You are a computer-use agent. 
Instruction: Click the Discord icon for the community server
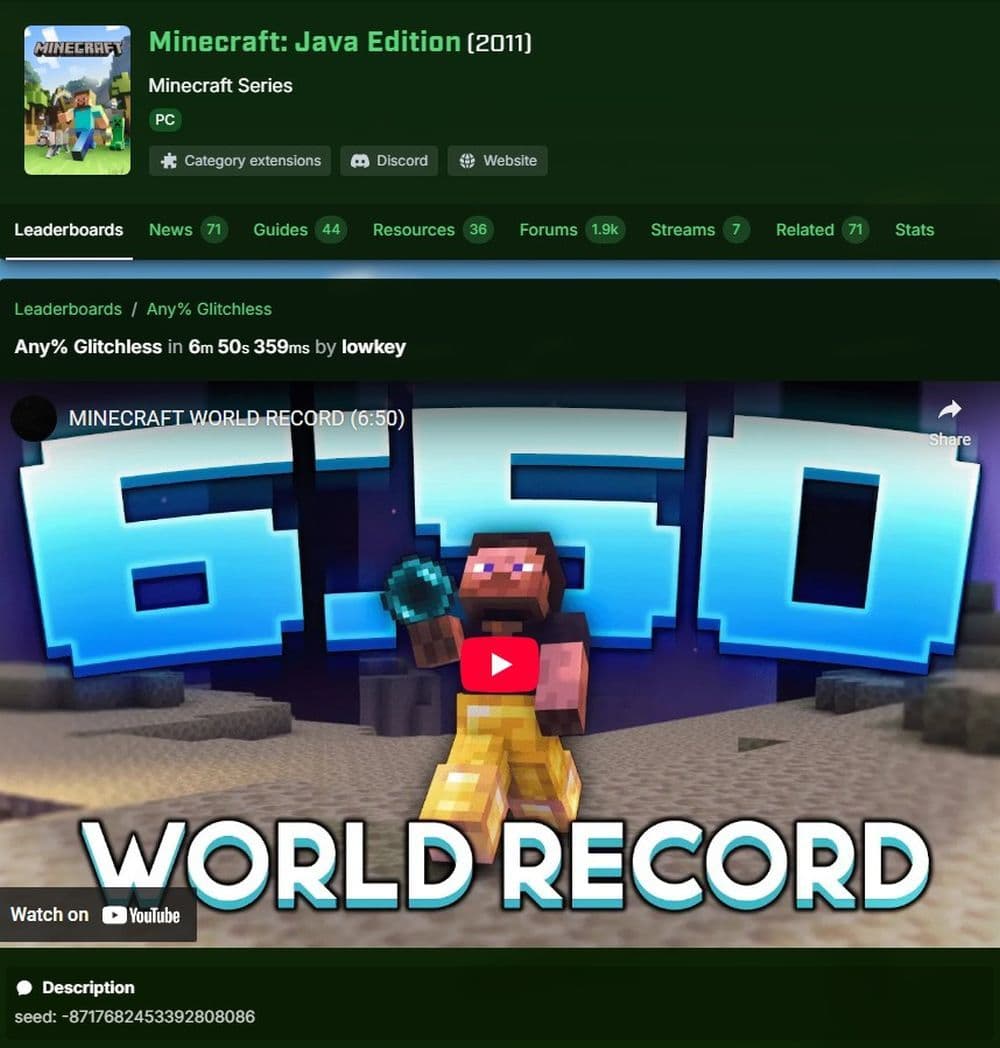(x=358, y=161)
